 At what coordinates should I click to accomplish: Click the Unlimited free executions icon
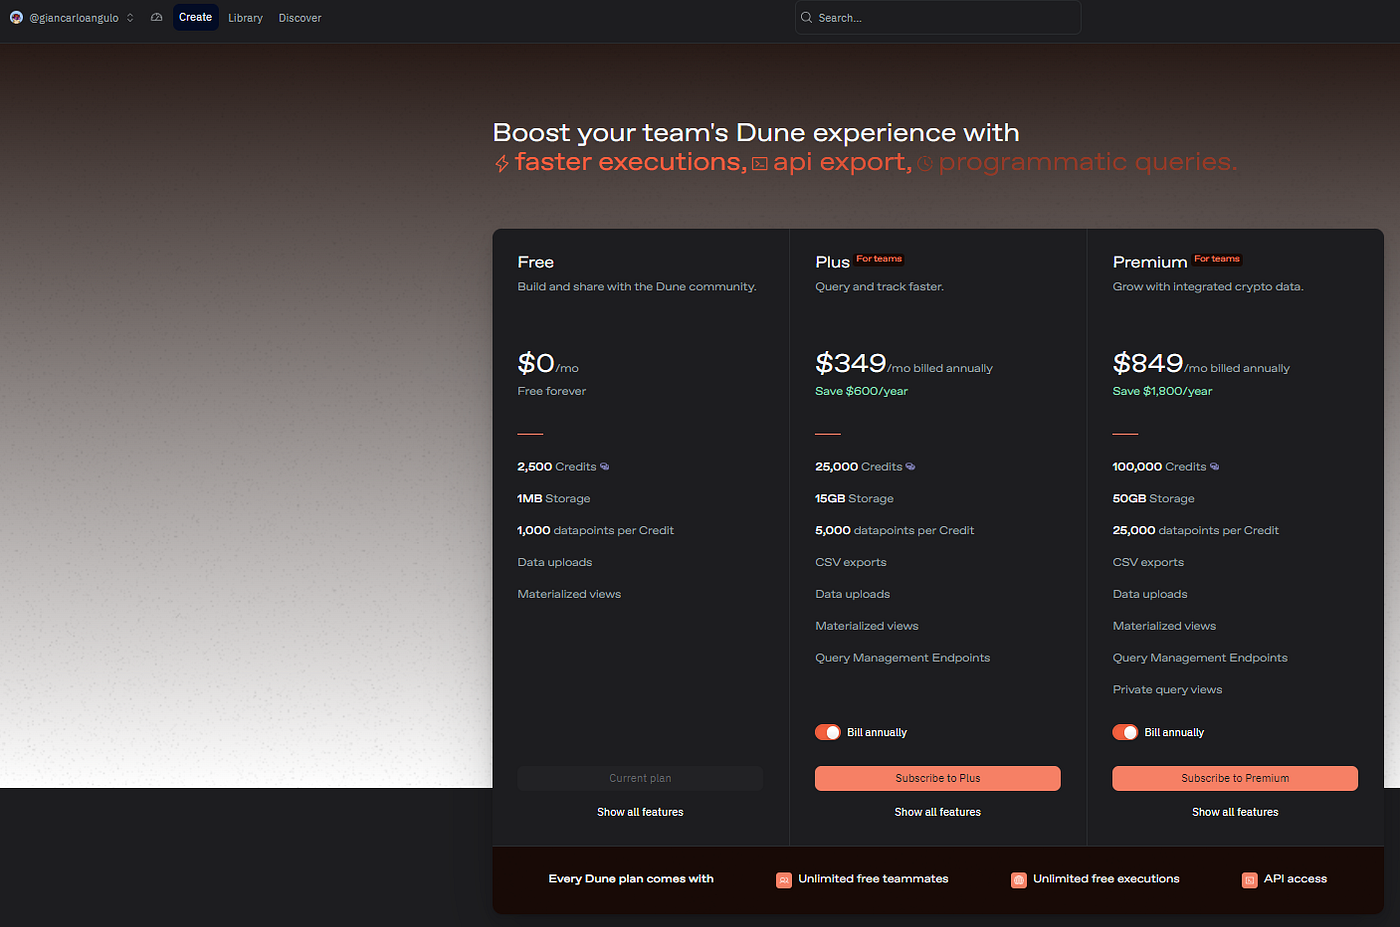point(1019,880)
